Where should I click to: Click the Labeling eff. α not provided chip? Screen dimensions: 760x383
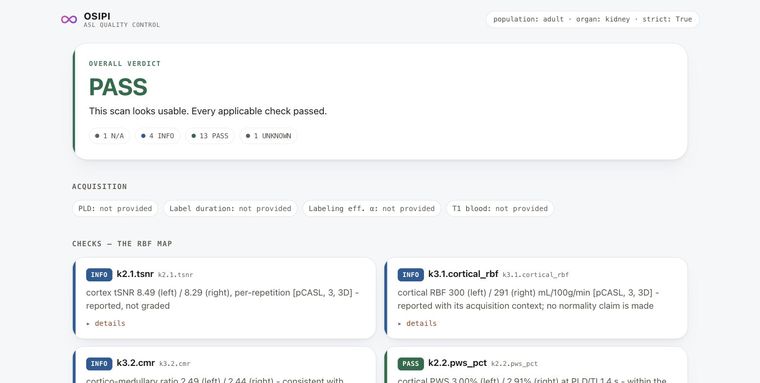coord(372,208)
